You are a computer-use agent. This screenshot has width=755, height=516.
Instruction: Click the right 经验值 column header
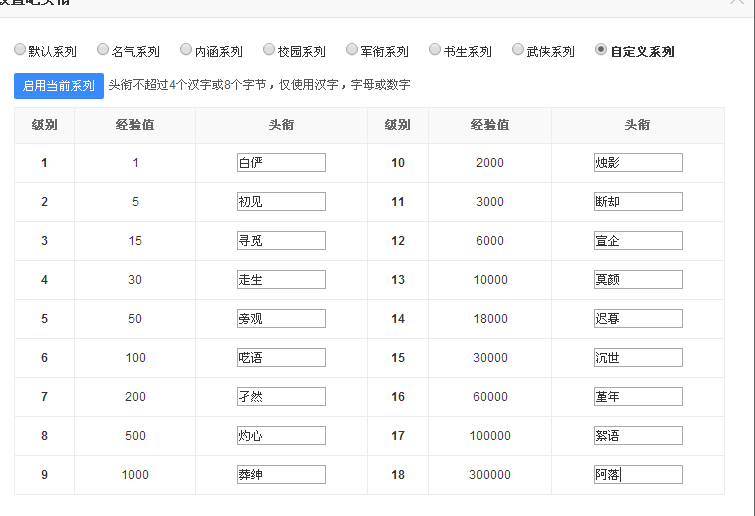[490, 125]
